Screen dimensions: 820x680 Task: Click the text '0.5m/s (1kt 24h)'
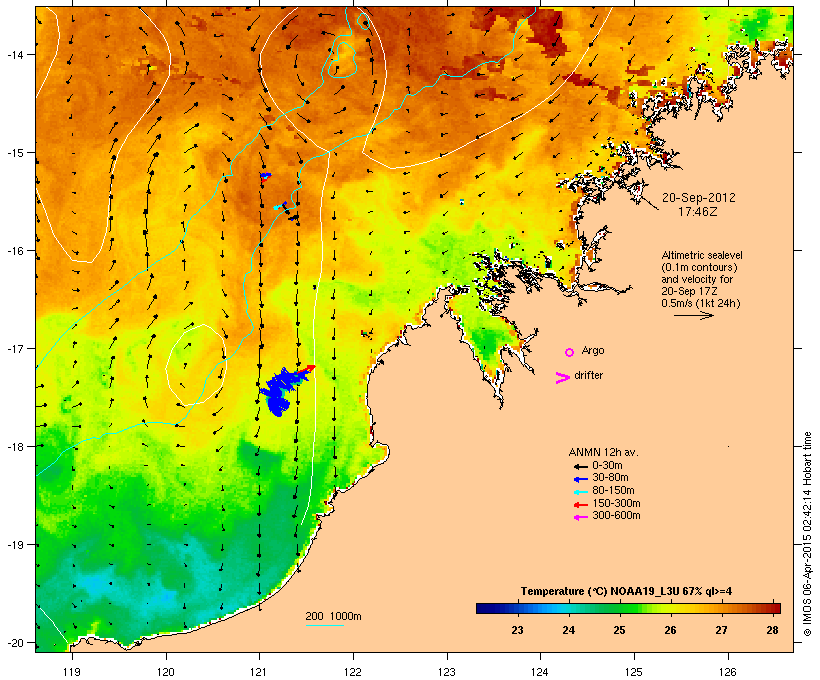tap(701, 303)
